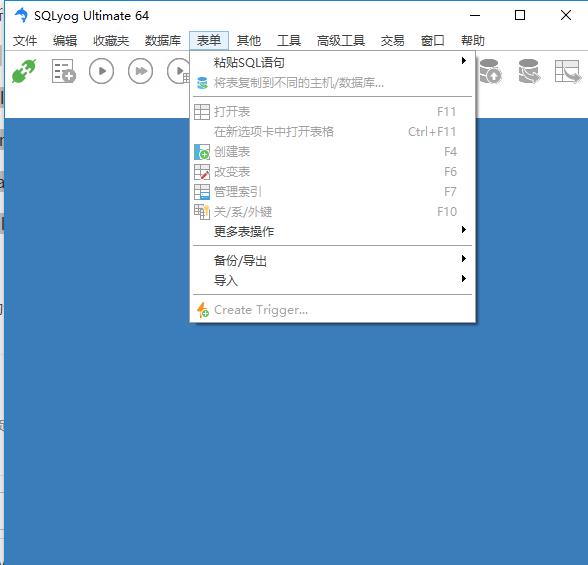Viewport: 588px width, 565px height.
Task: Click the execute query play button
Action: coord(101,71)
